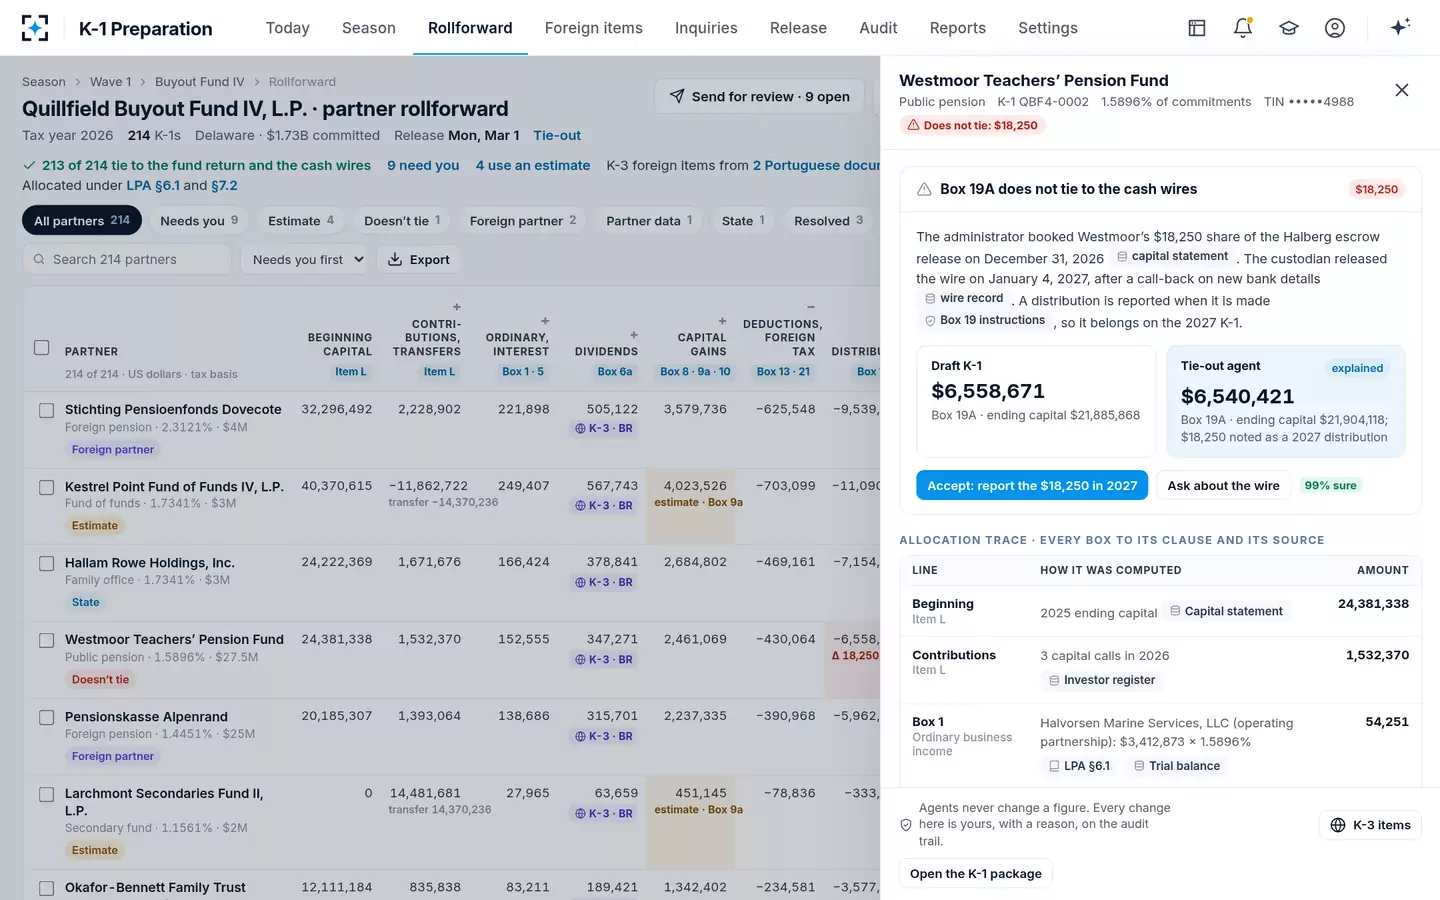1440x900 pixels.
Task: Open the graduation cap learning icon
Action: coord(1289,28)
